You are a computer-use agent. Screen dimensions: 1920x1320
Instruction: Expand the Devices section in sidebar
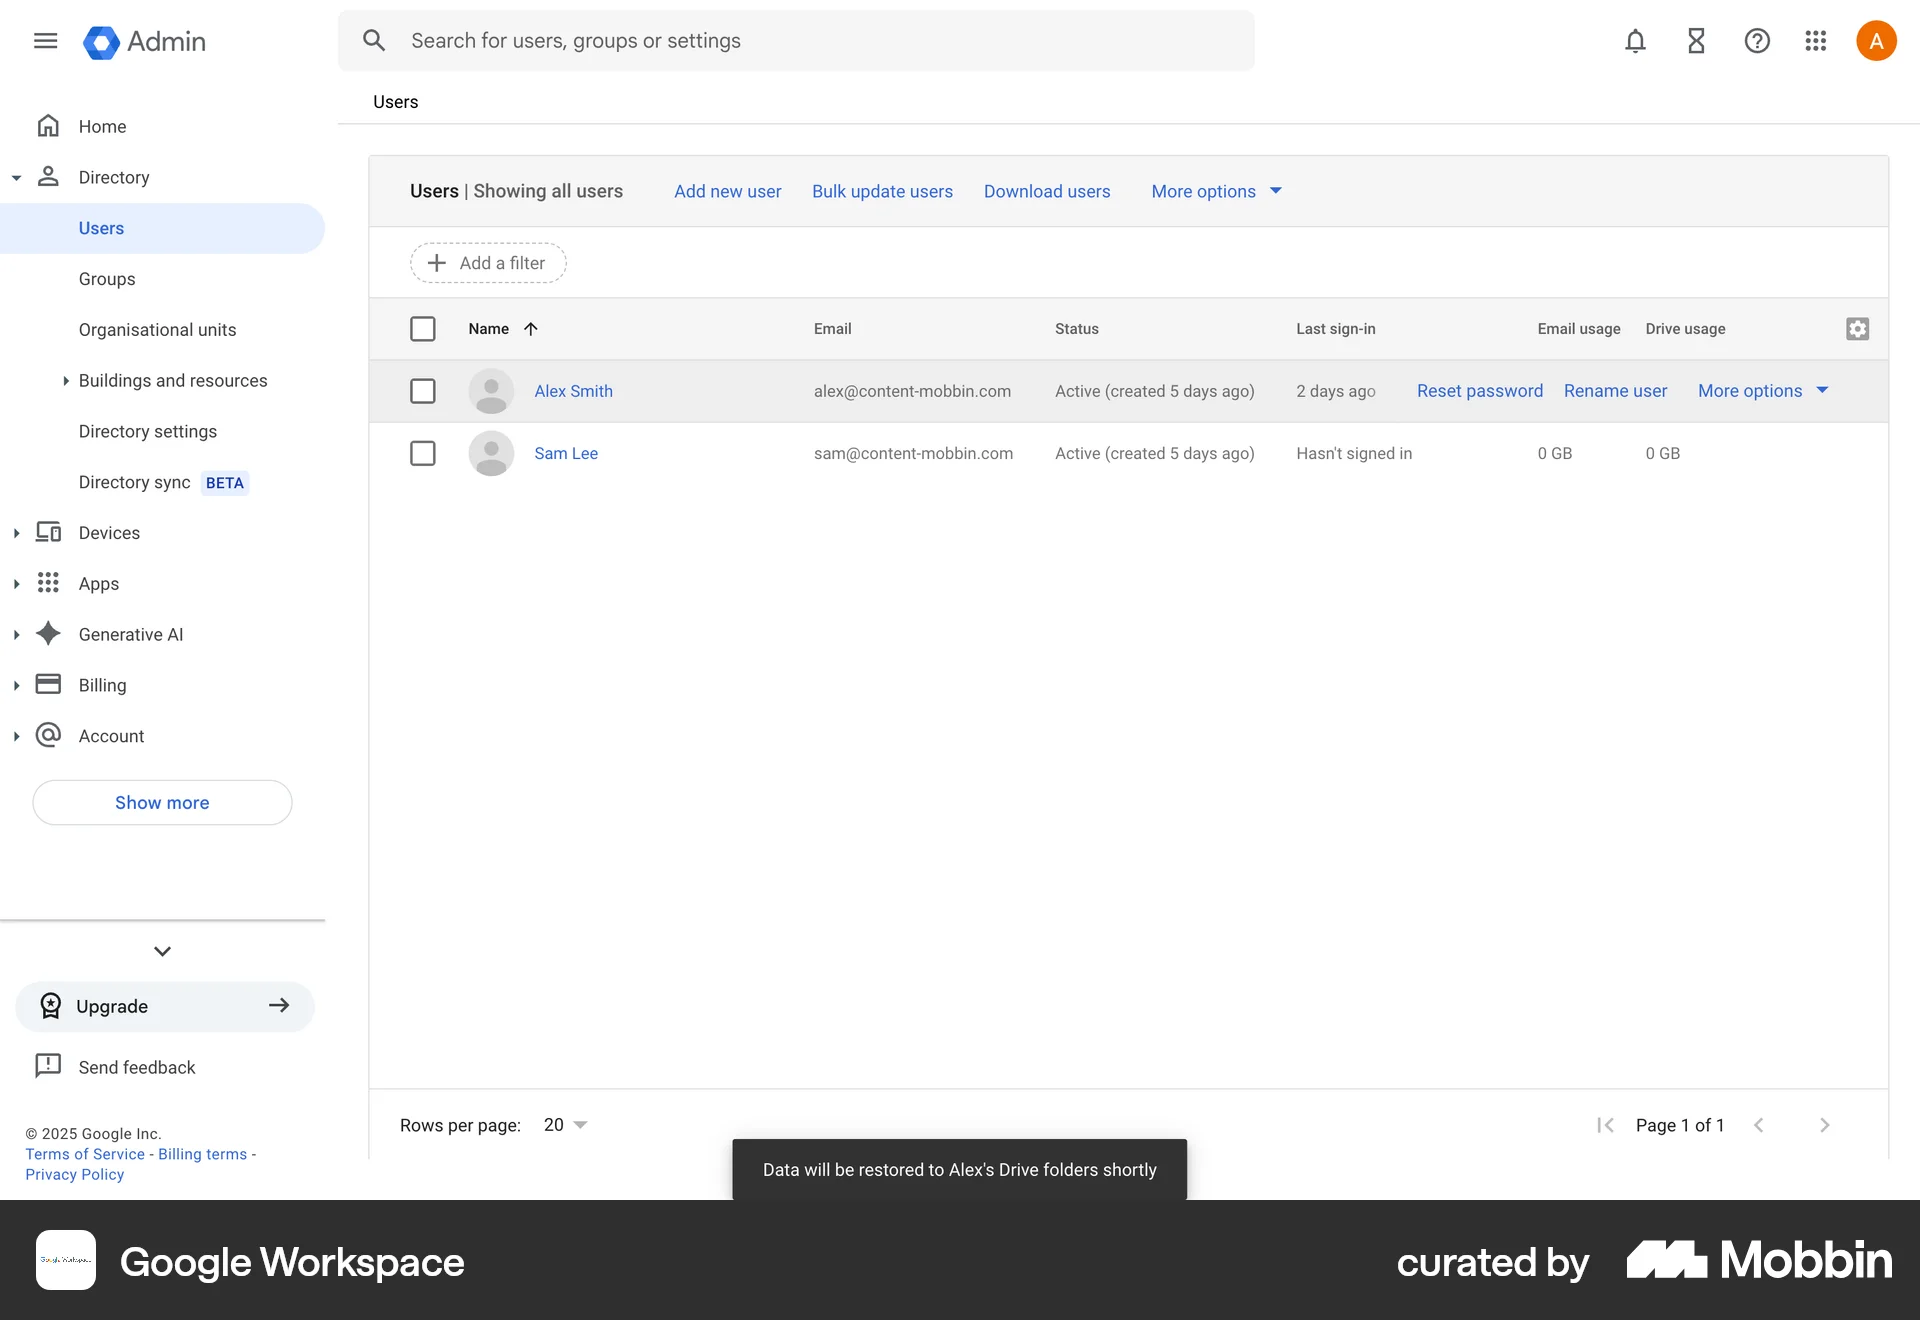pyautogui.click(x=17, y=533)
